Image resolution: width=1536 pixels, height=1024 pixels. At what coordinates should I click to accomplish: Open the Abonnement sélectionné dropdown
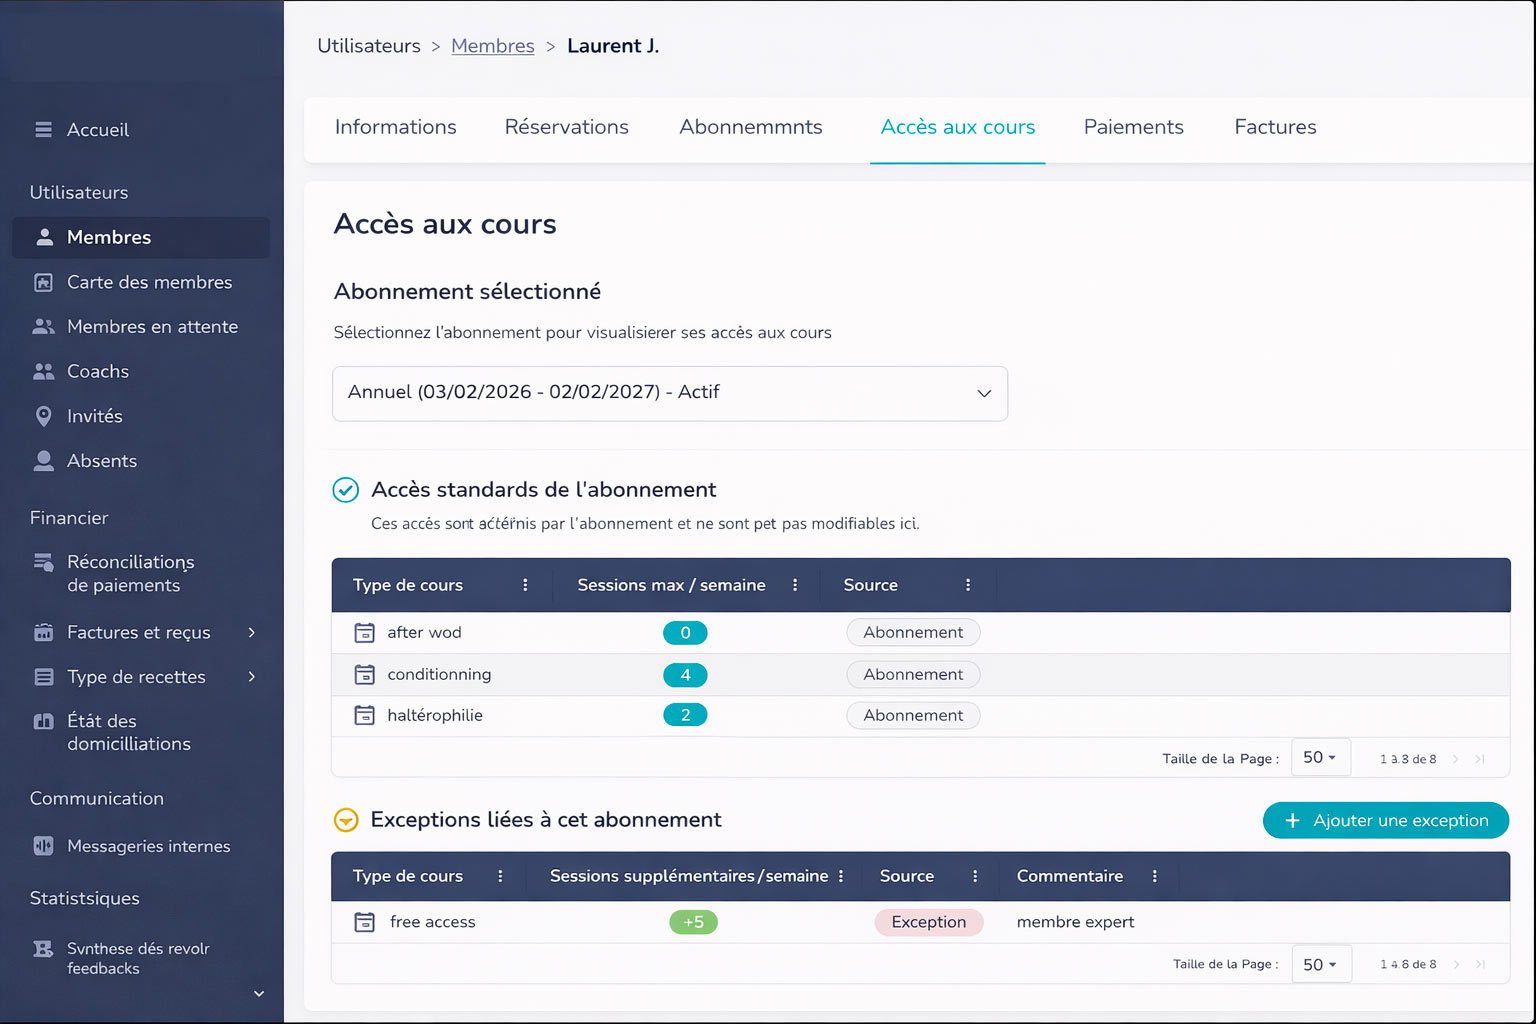coord(670,393)
